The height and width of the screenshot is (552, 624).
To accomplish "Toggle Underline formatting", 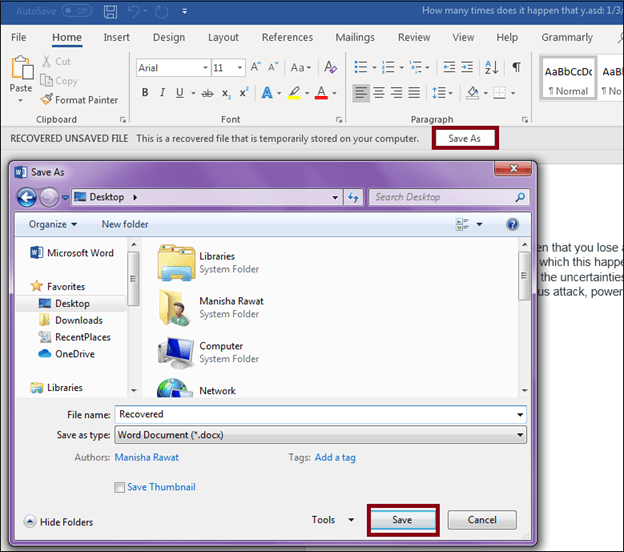I will point(180,93).
